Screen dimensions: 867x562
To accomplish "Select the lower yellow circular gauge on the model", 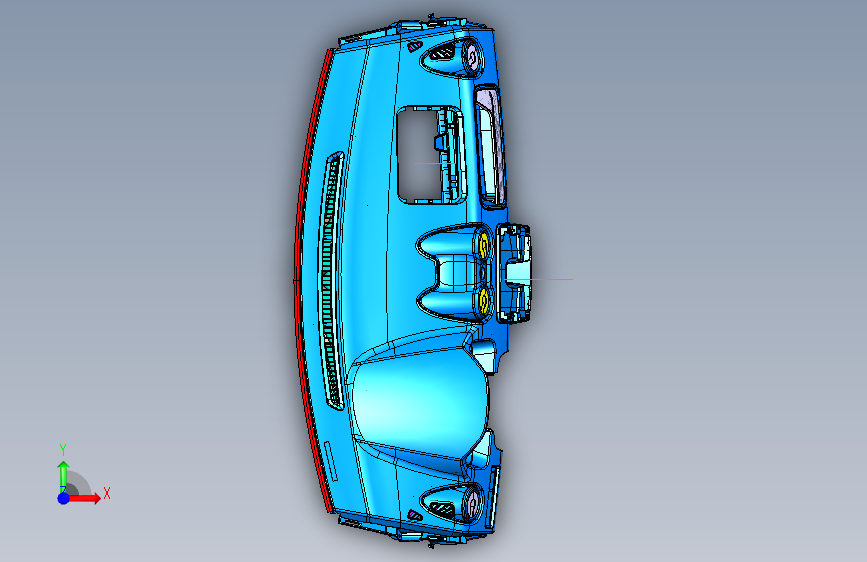I will click(483, 301).
